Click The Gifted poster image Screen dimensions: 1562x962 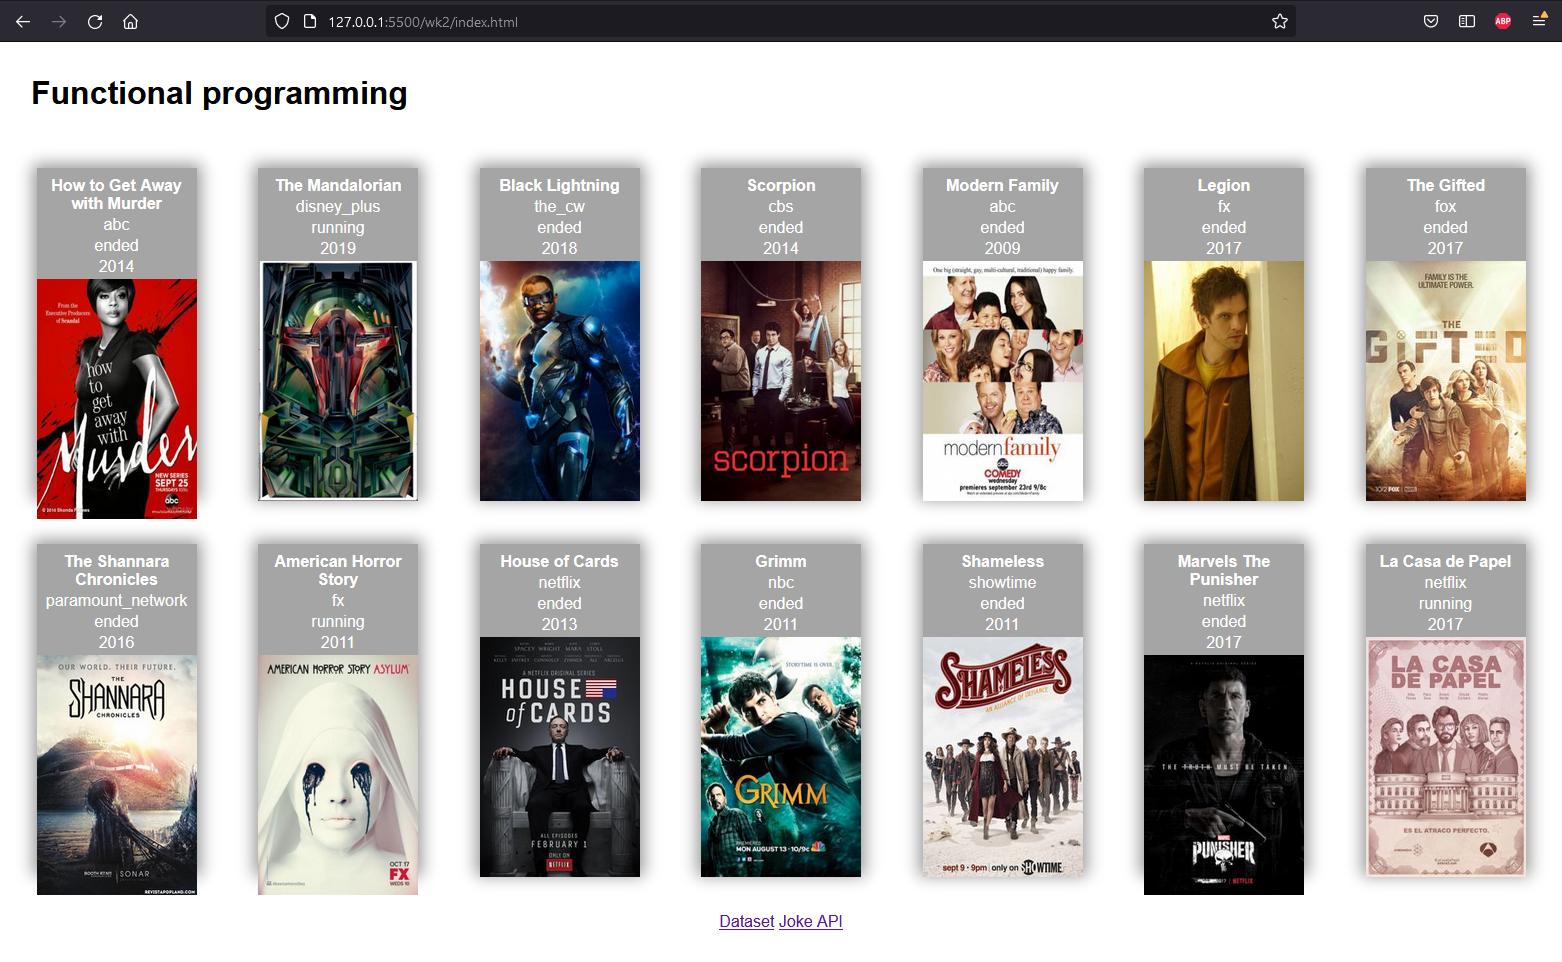pos(1446,381)
